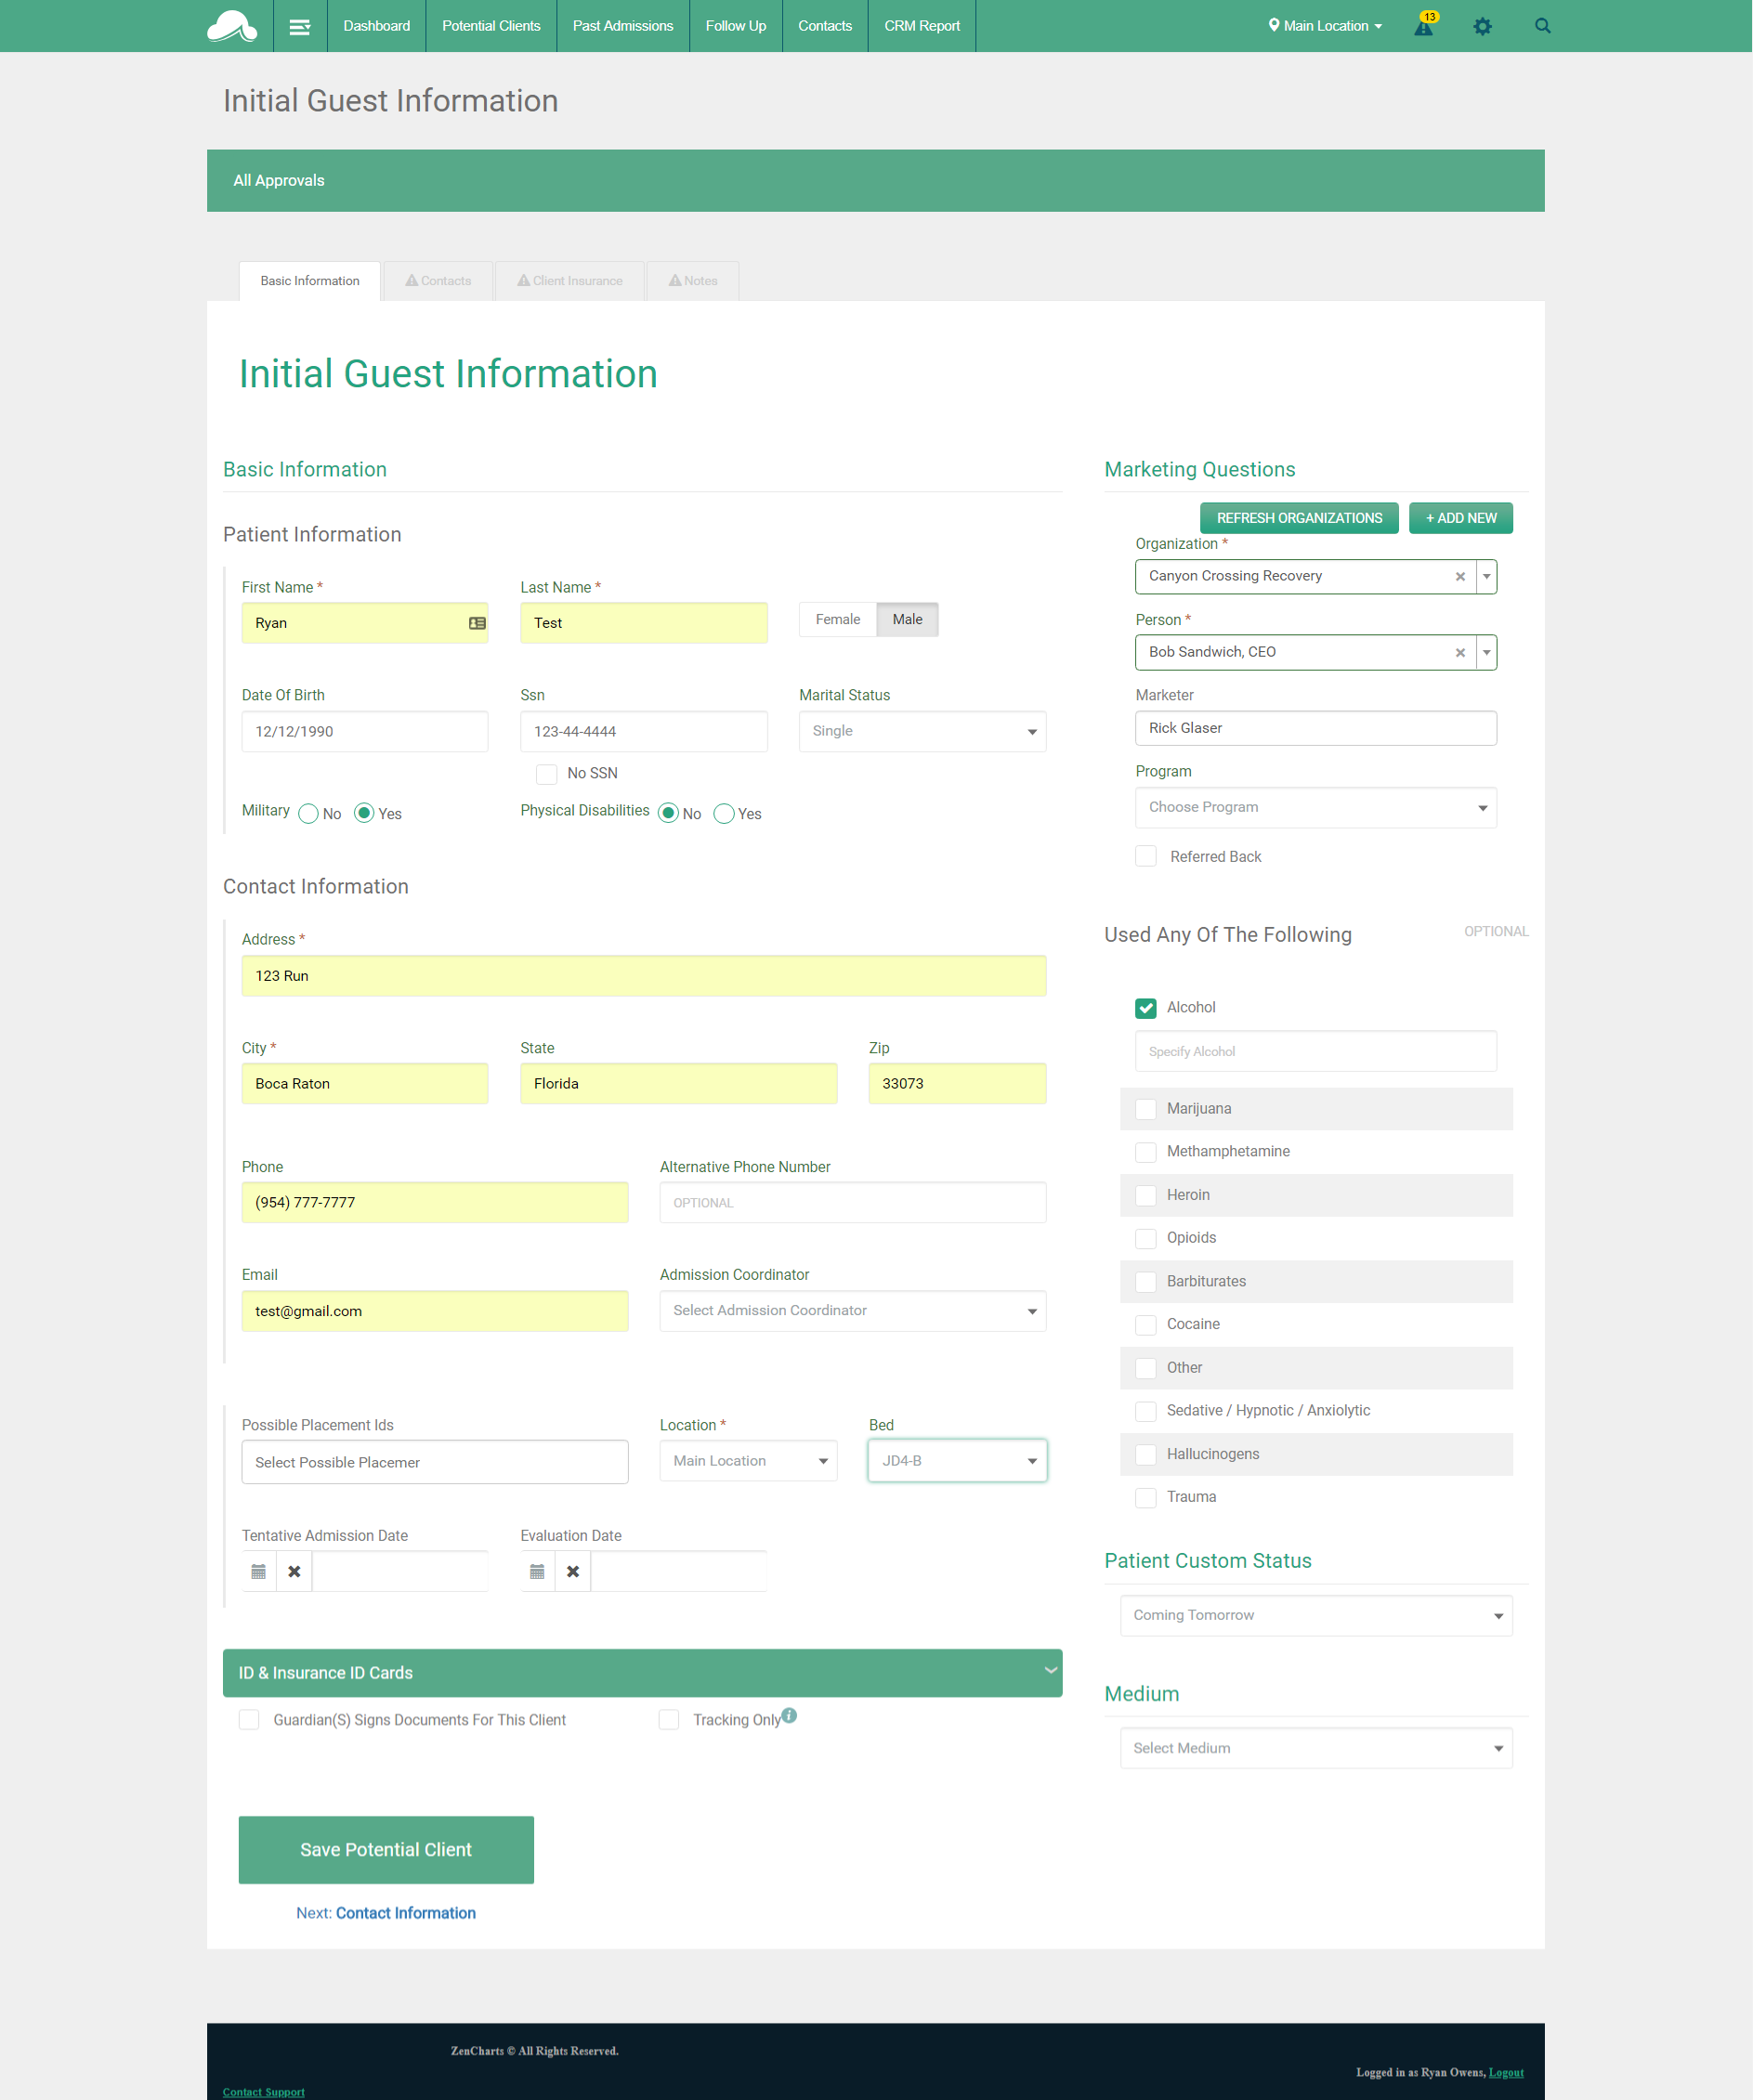
Task: Click Refresh Organizations button
Action: pyautogui.click(x=1299, y=518)
